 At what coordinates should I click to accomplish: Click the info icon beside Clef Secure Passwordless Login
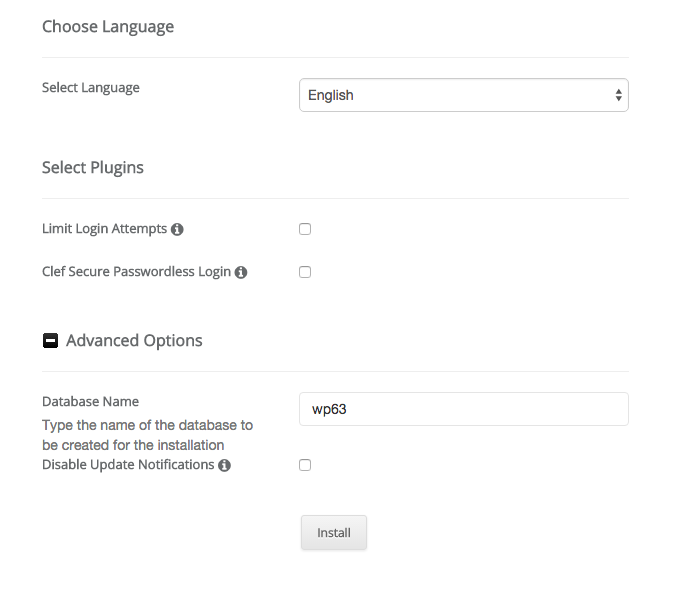click(x=241, y=272)
